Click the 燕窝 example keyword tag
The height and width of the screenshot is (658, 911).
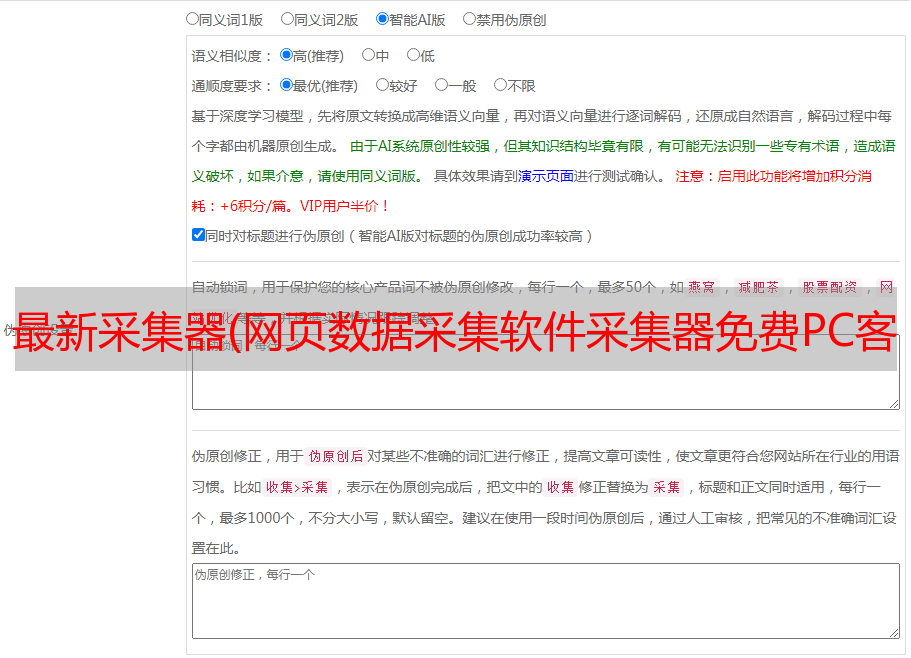(701, 287)
